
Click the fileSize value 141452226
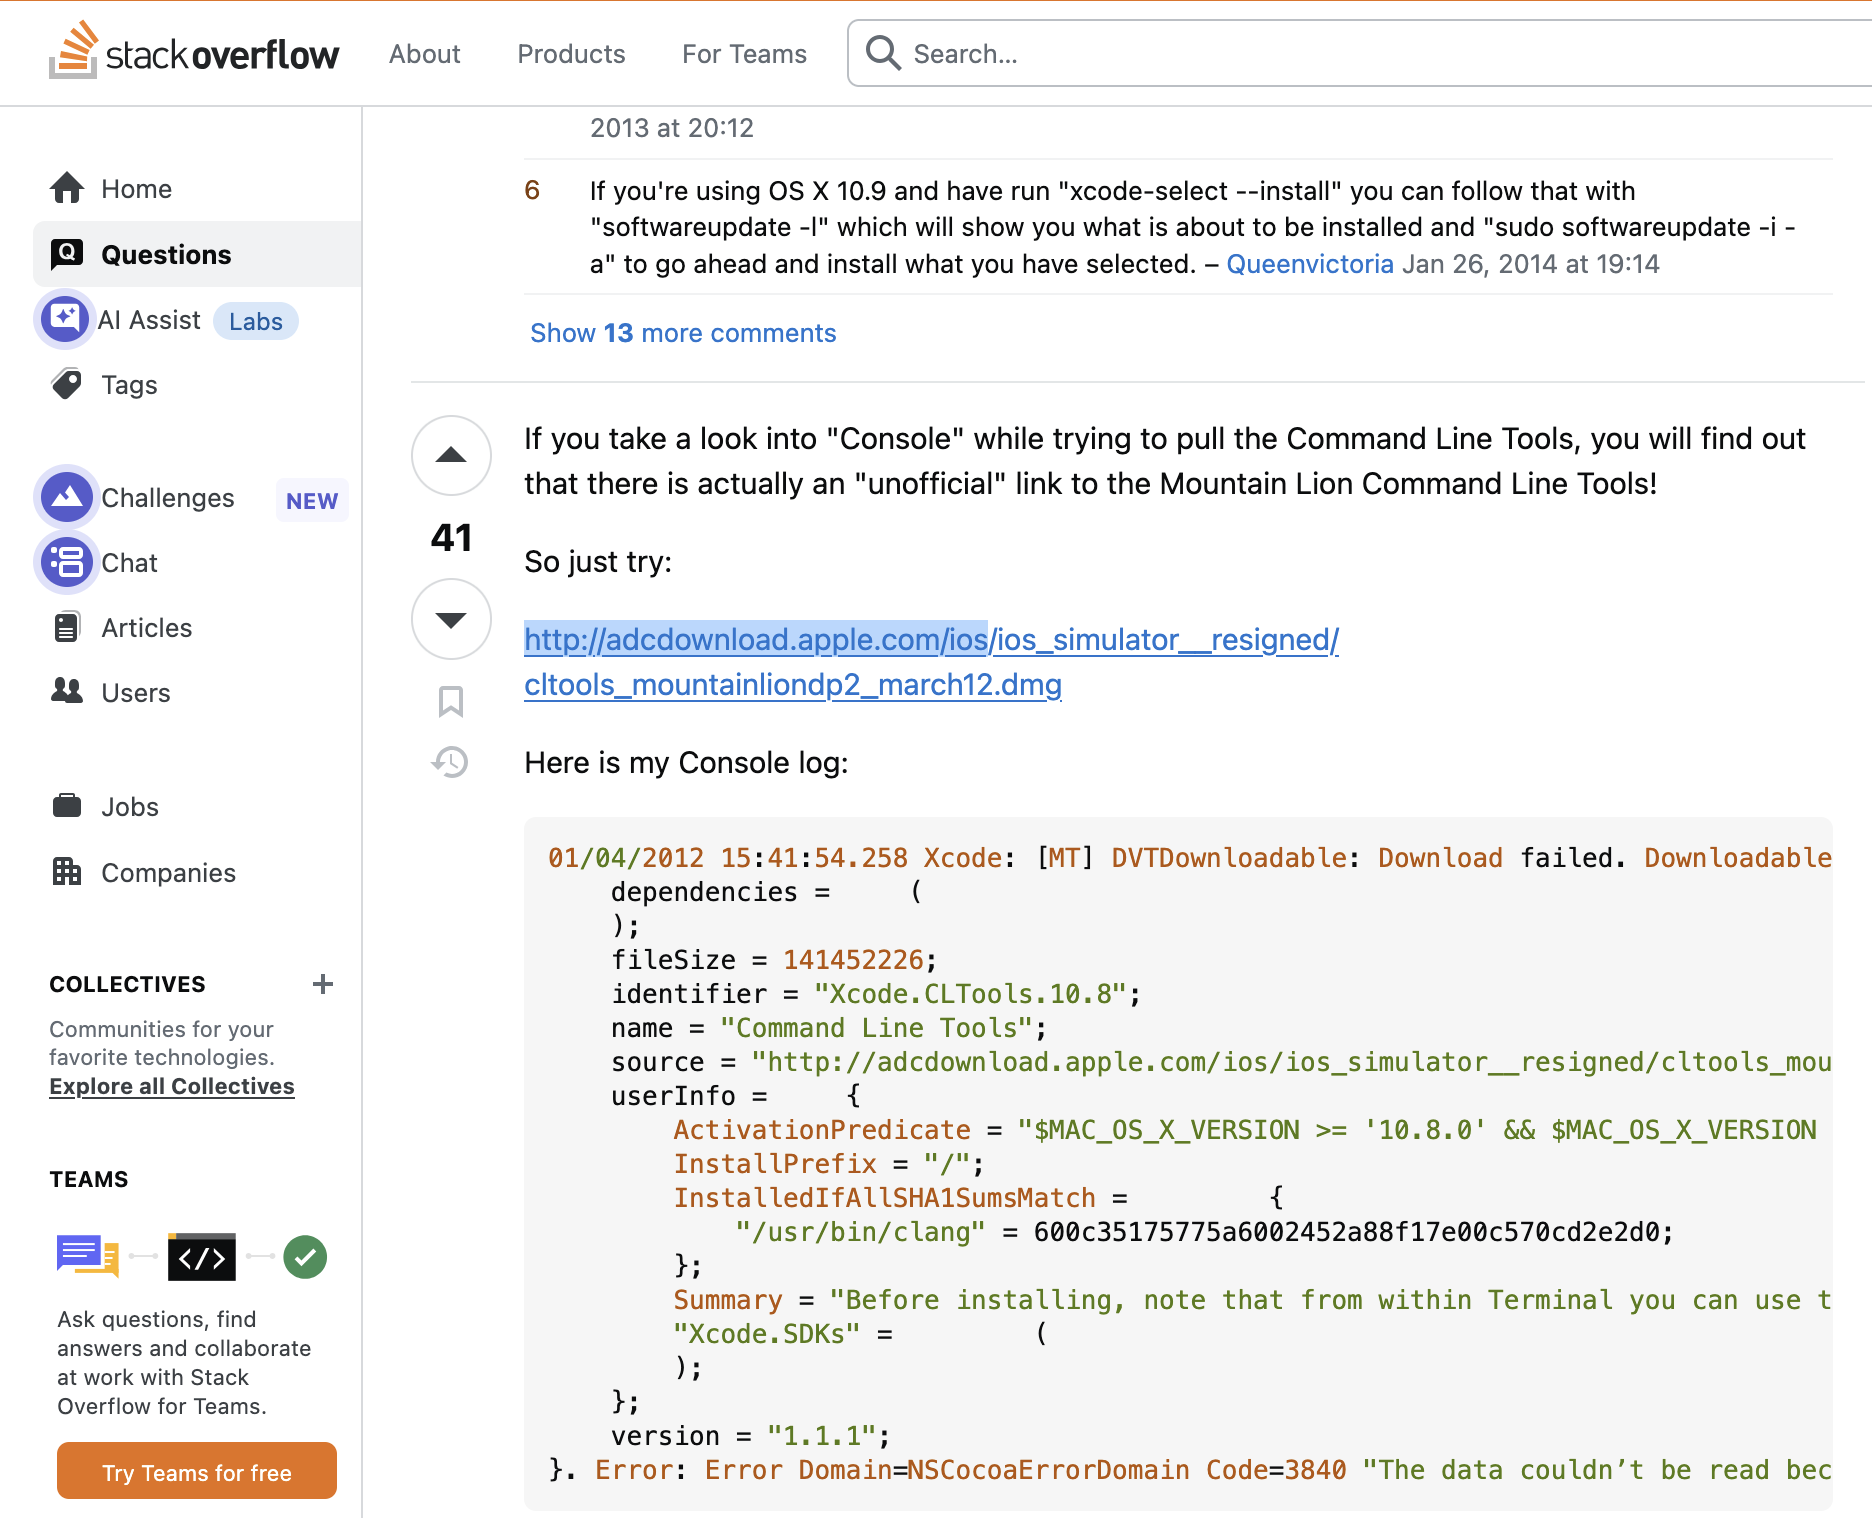click(853, 960)
